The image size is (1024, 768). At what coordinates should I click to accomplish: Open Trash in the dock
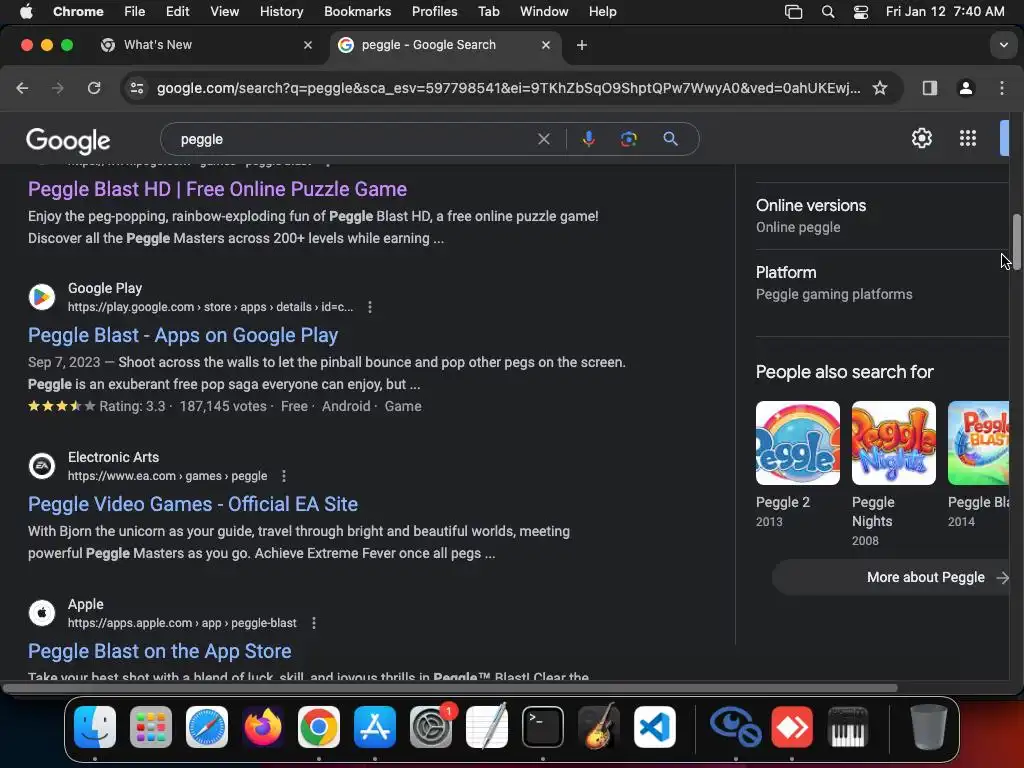point(929,727)
